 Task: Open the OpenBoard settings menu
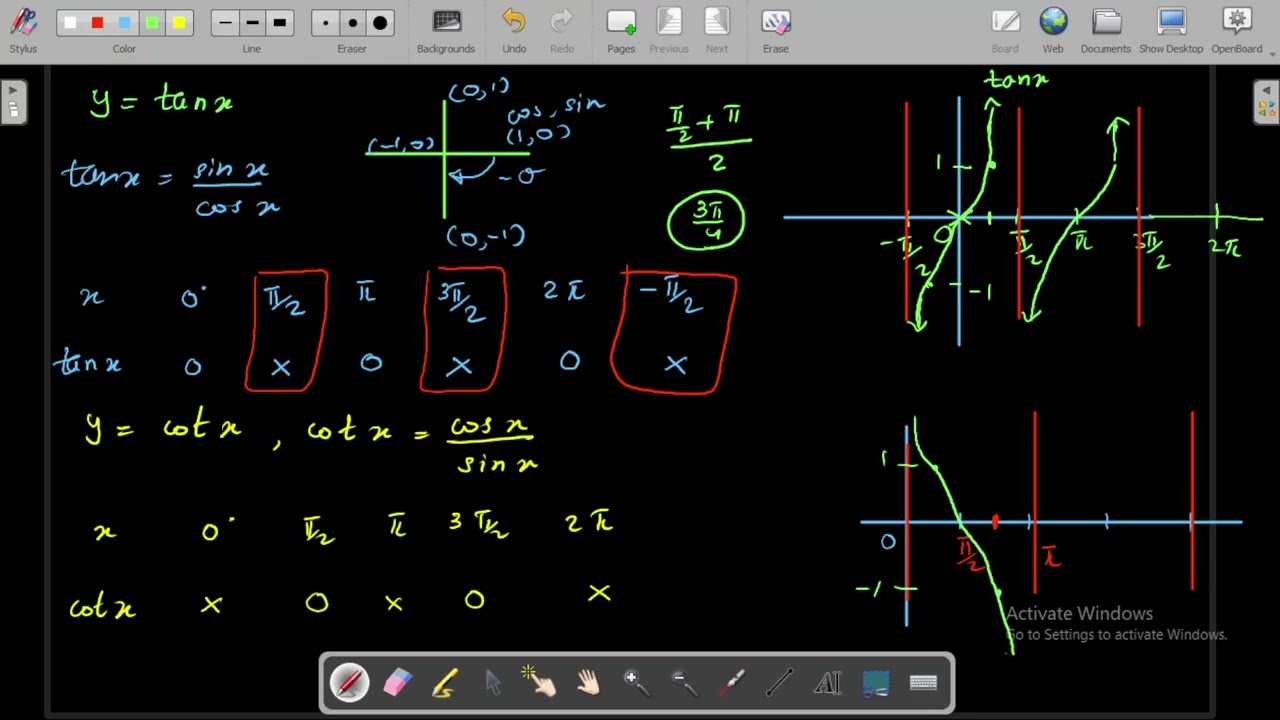click(1237, 30)
